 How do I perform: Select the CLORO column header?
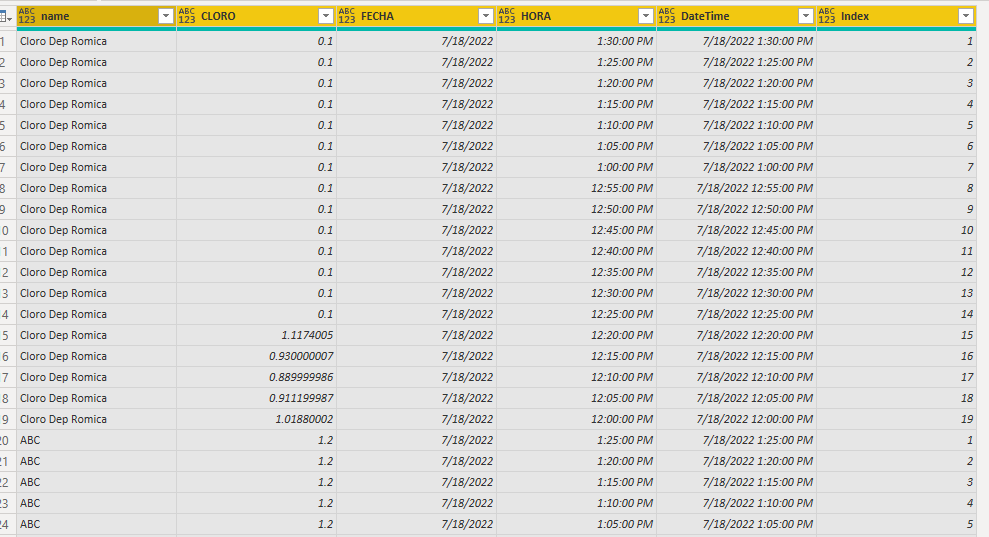click(x=257, y=16)
